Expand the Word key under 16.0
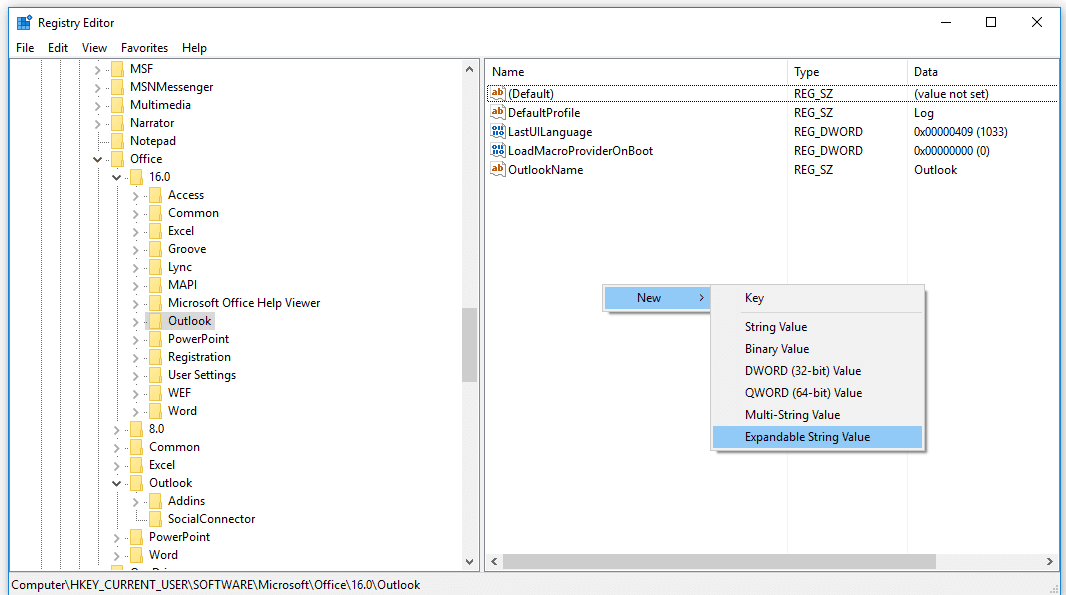The width and height of the screenshot is (1066, 595). tap(135, 411)
